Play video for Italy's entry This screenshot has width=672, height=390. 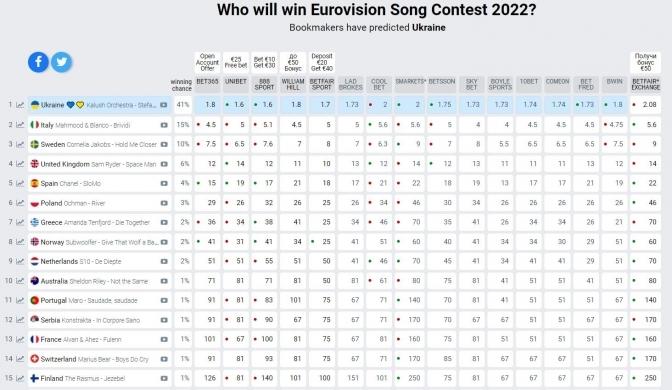(x=164, y=125)
